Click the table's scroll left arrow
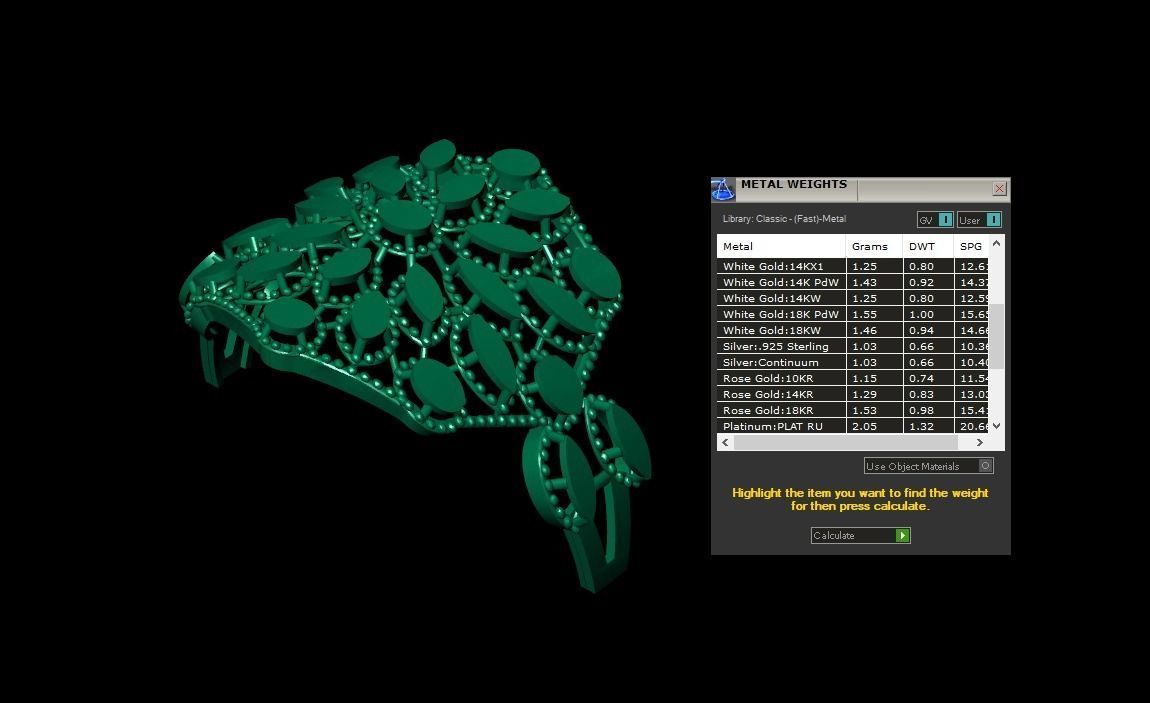Viewport: 1150px width, 703px height. pyautogui.click(x=725, y=442)
